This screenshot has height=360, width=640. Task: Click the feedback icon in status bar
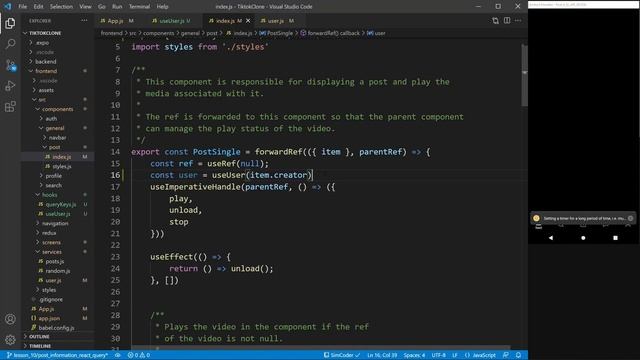tap(506, 355)
